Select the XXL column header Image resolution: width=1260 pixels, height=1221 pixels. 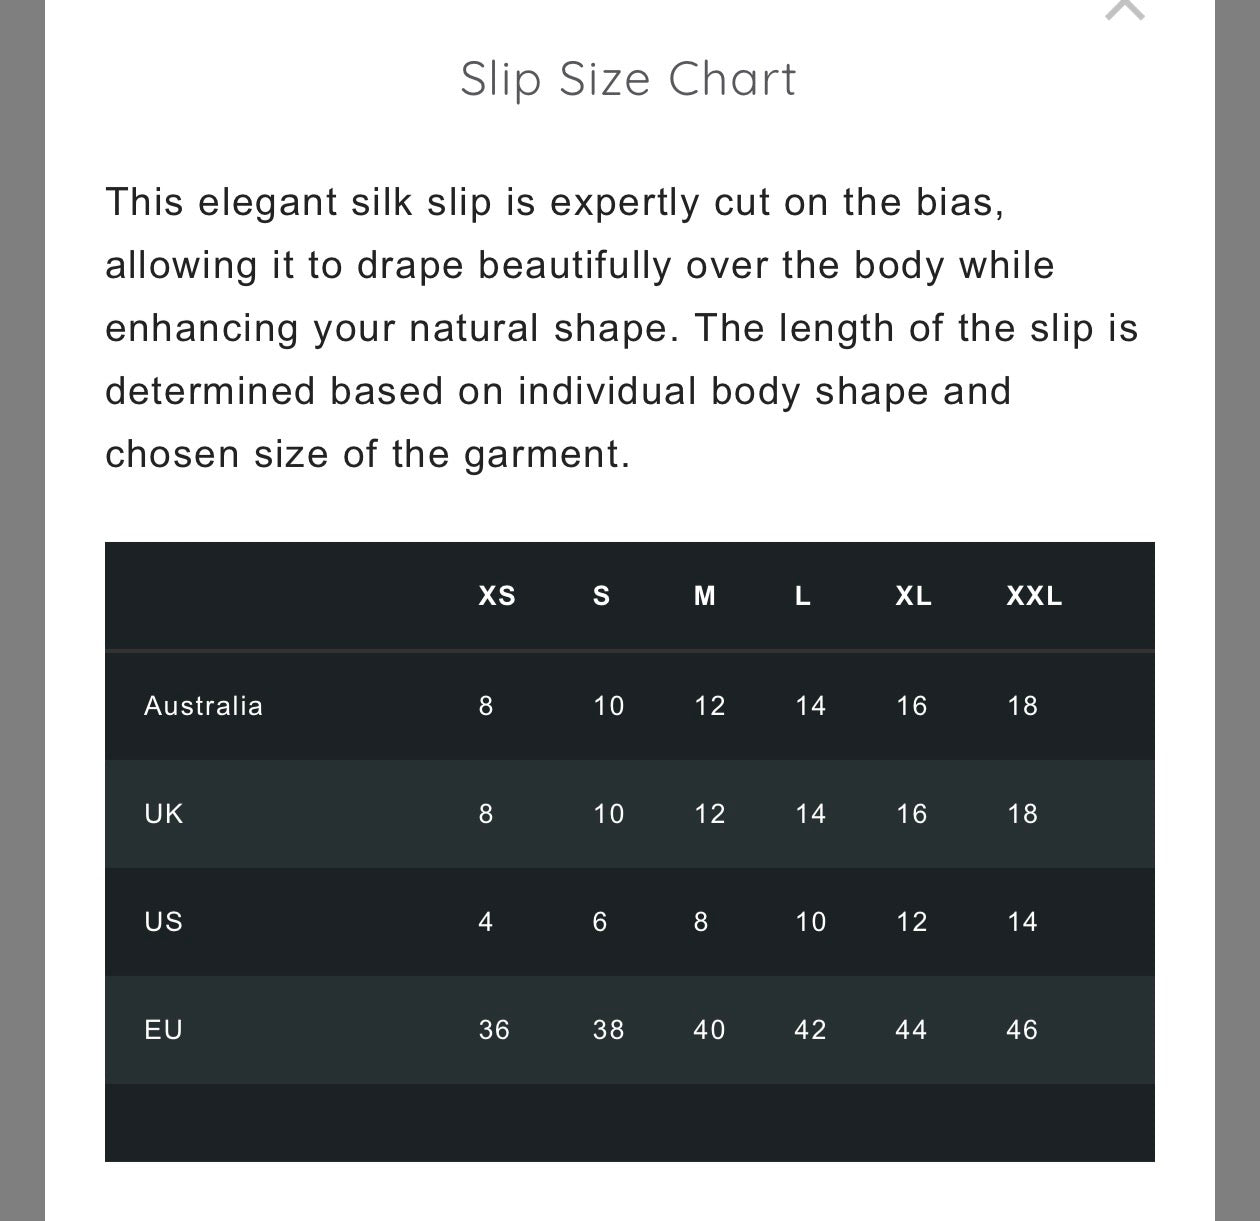[x=1034, y=596]
